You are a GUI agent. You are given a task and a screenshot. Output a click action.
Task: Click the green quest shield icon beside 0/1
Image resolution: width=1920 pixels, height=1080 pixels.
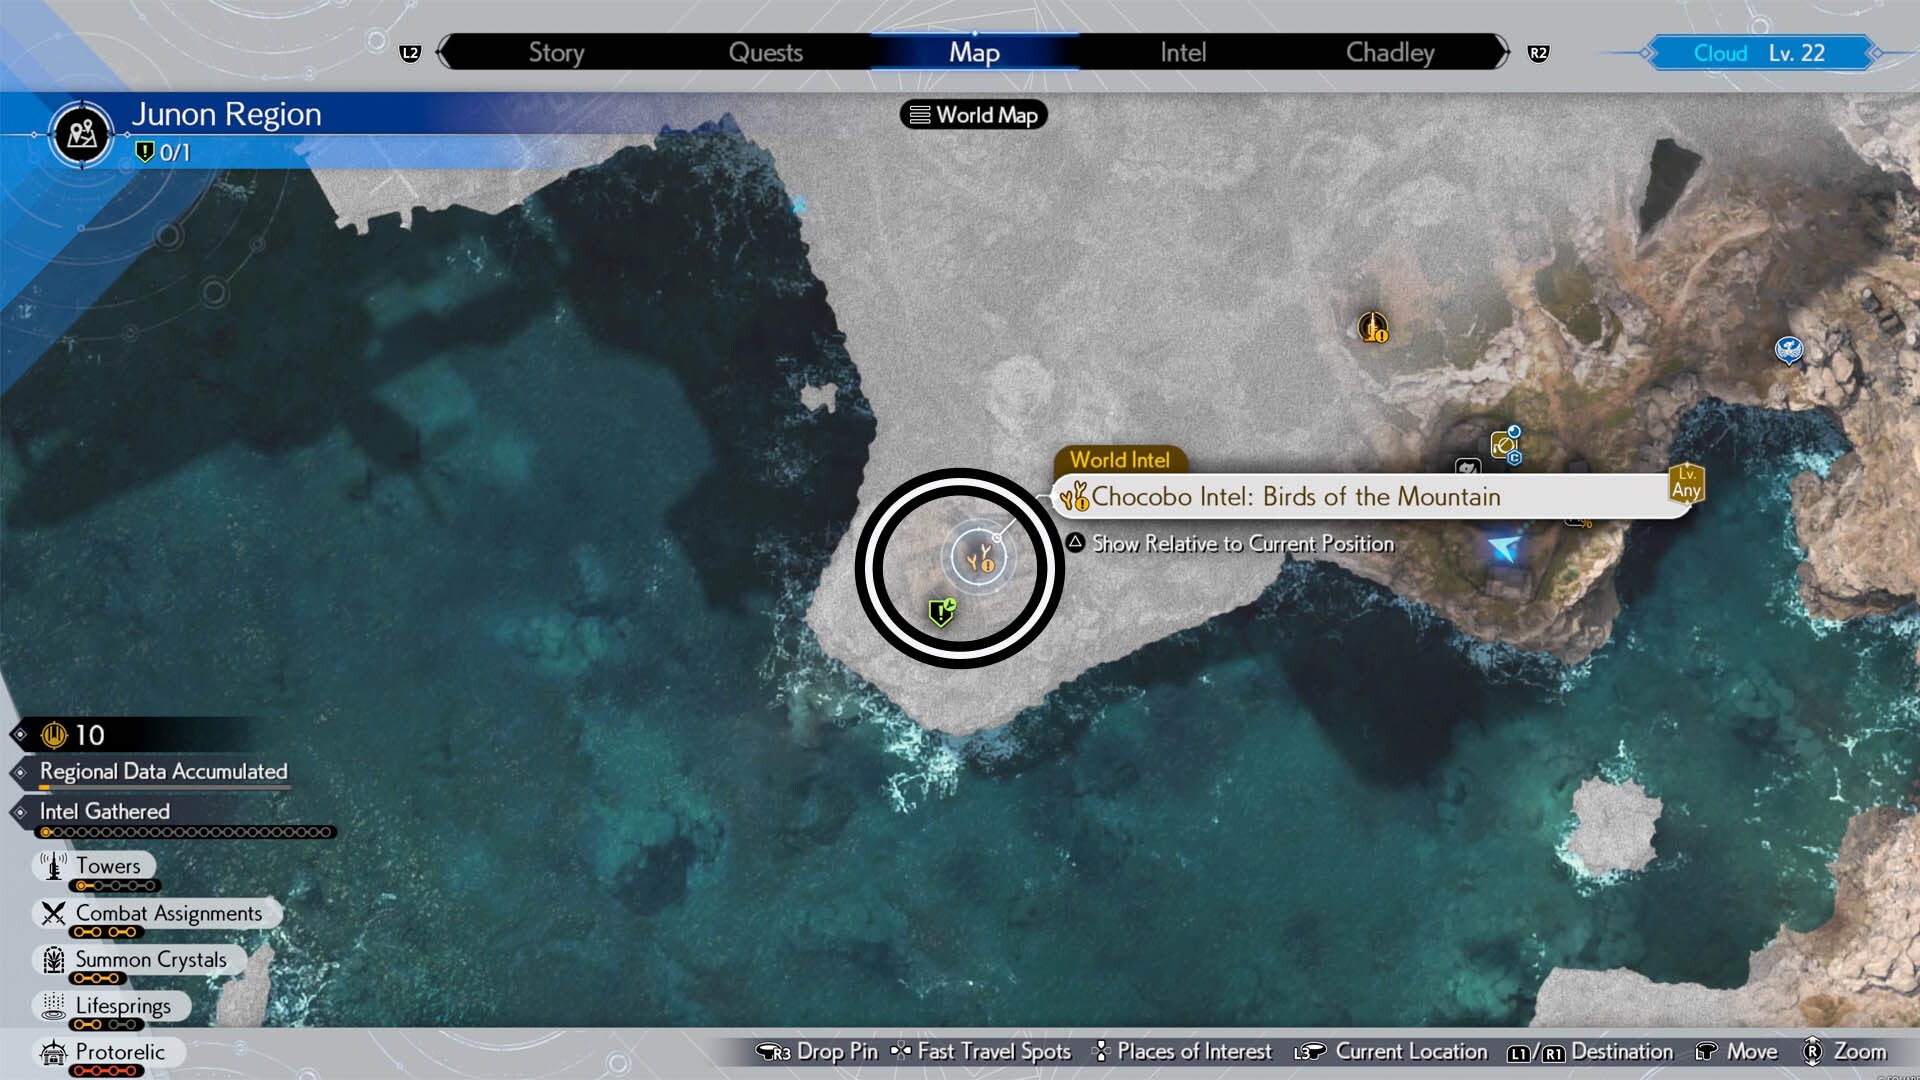pos(145,152)
